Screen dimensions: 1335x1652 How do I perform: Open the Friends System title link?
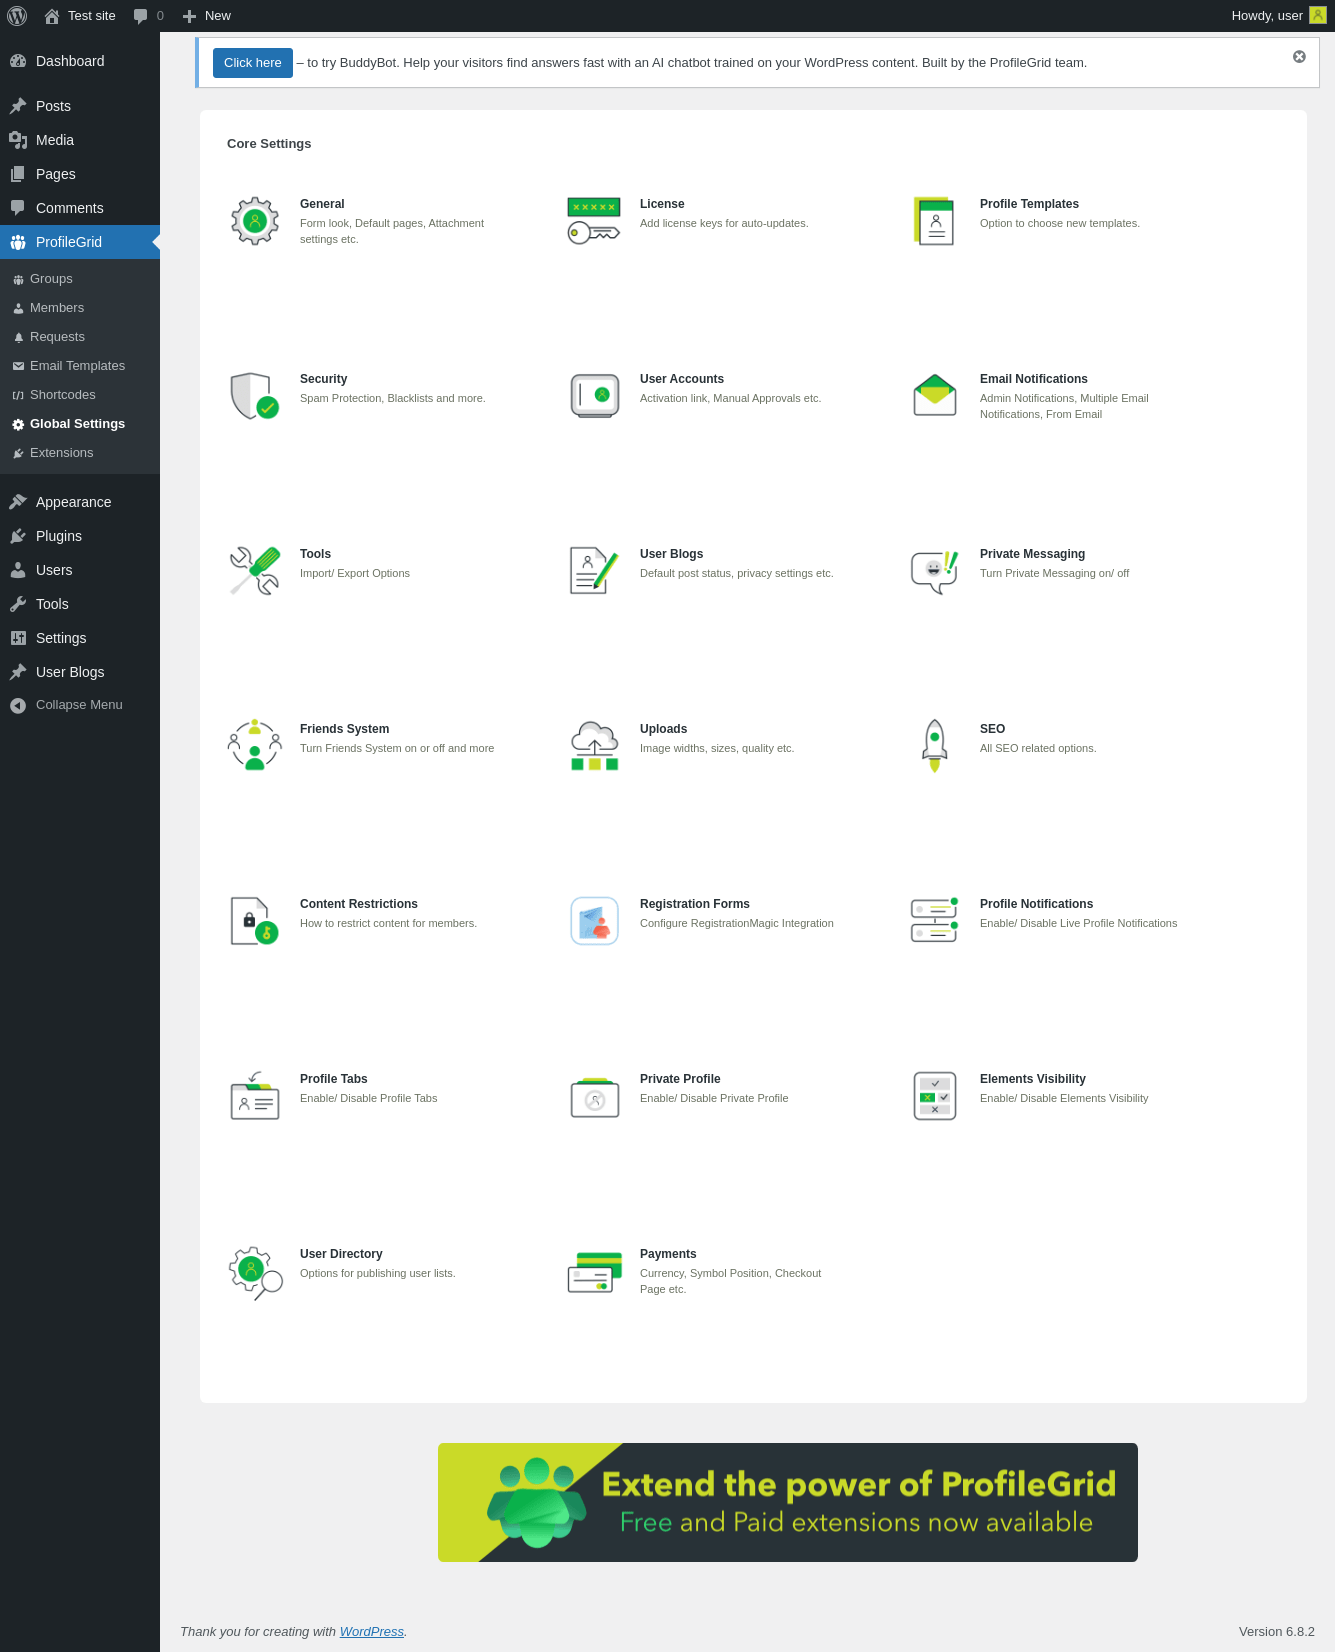pyautogui.click(x=345, y=729)
